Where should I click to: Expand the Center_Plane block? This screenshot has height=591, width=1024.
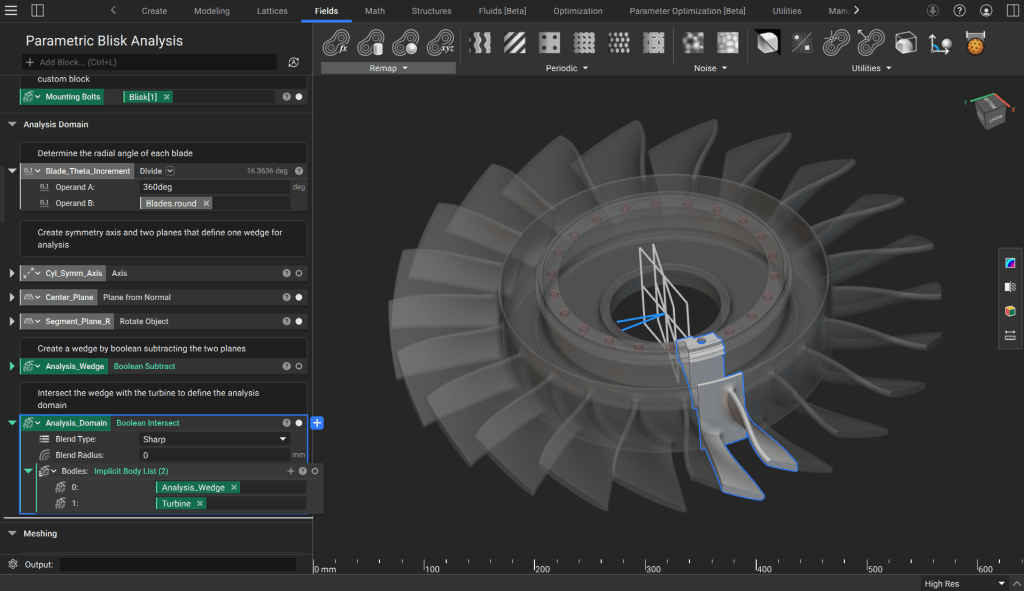pos(12,297)
